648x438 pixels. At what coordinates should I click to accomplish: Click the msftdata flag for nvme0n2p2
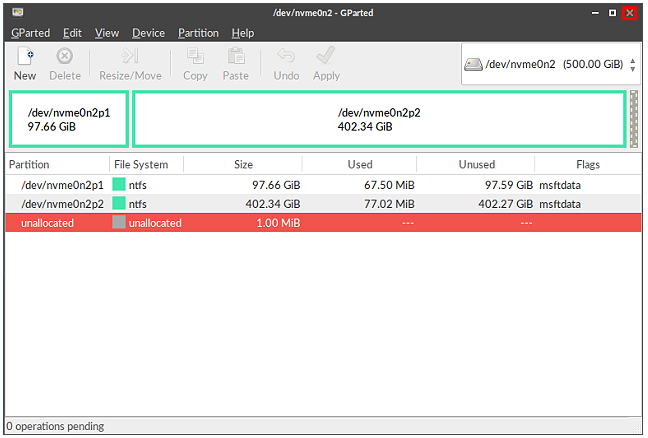(560, 204)
